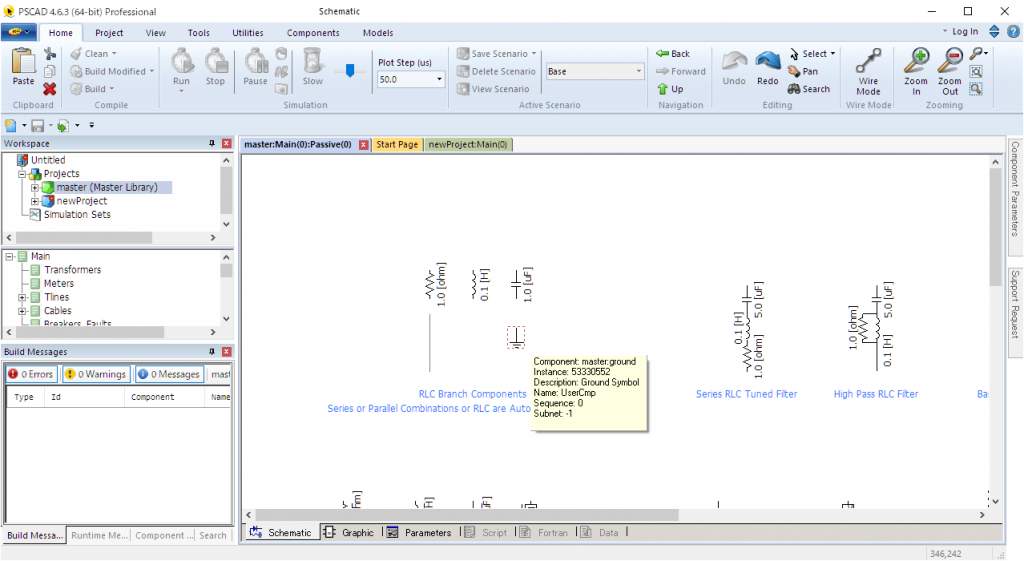1024x561 pixels.
Task: Open the Base scenario dropdown
Action: [x=639, y=72]
